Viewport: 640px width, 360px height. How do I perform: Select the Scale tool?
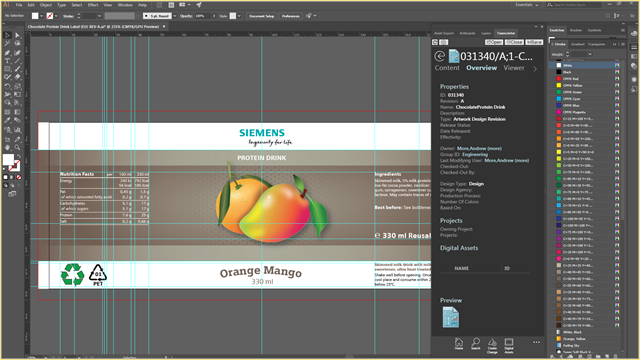coord(18,87)
